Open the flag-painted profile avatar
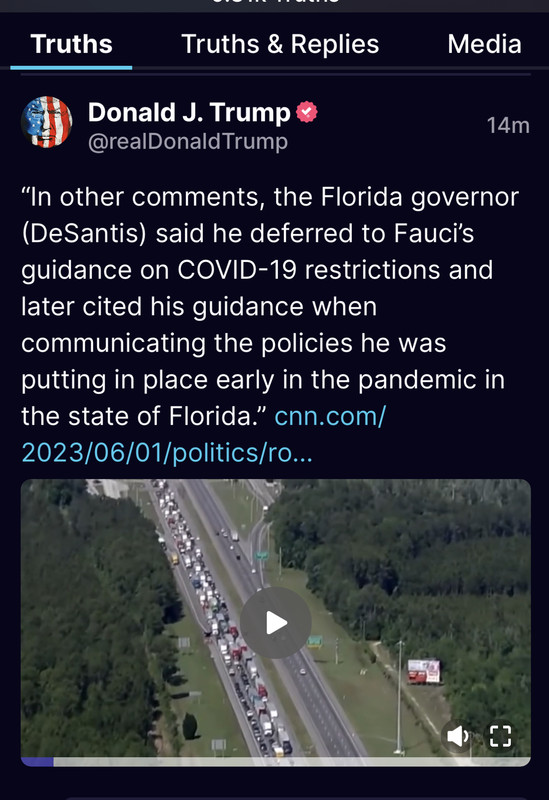 (x=46, y=121)
